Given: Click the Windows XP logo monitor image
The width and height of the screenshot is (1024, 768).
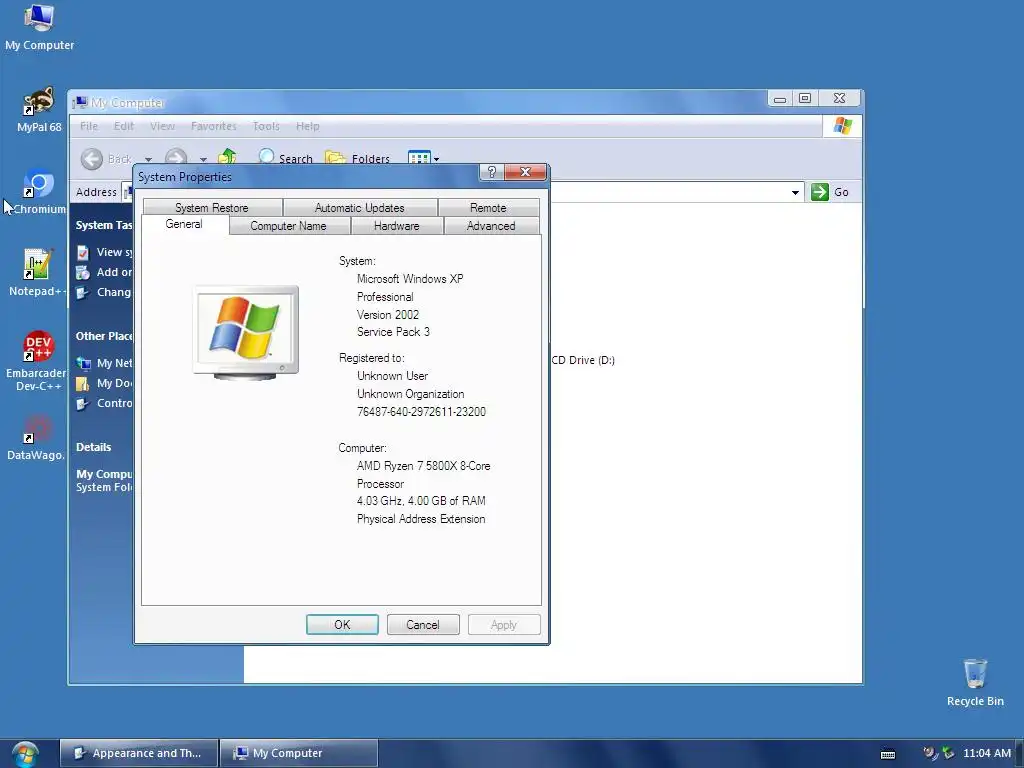Looking at the screenshot, I should (x=246, y=332).
